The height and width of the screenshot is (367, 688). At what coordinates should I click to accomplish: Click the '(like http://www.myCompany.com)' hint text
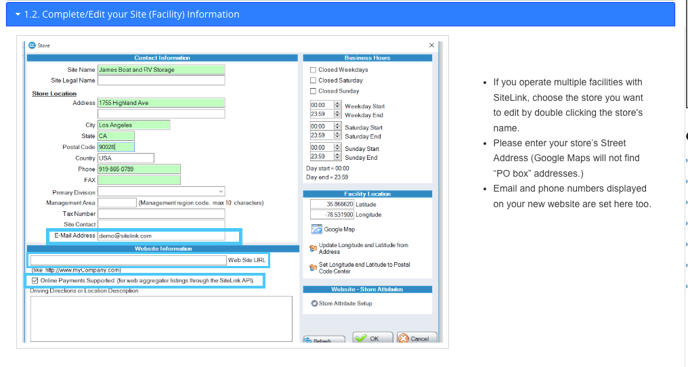click(x=76, y=270)
